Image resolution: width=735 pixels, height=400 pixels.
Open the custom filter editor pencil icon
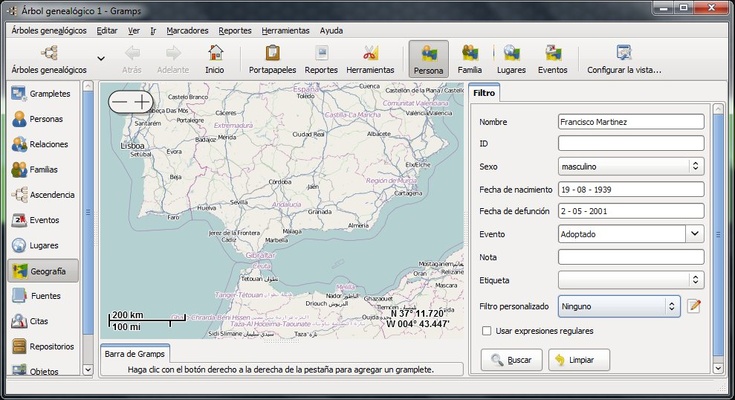695,306
